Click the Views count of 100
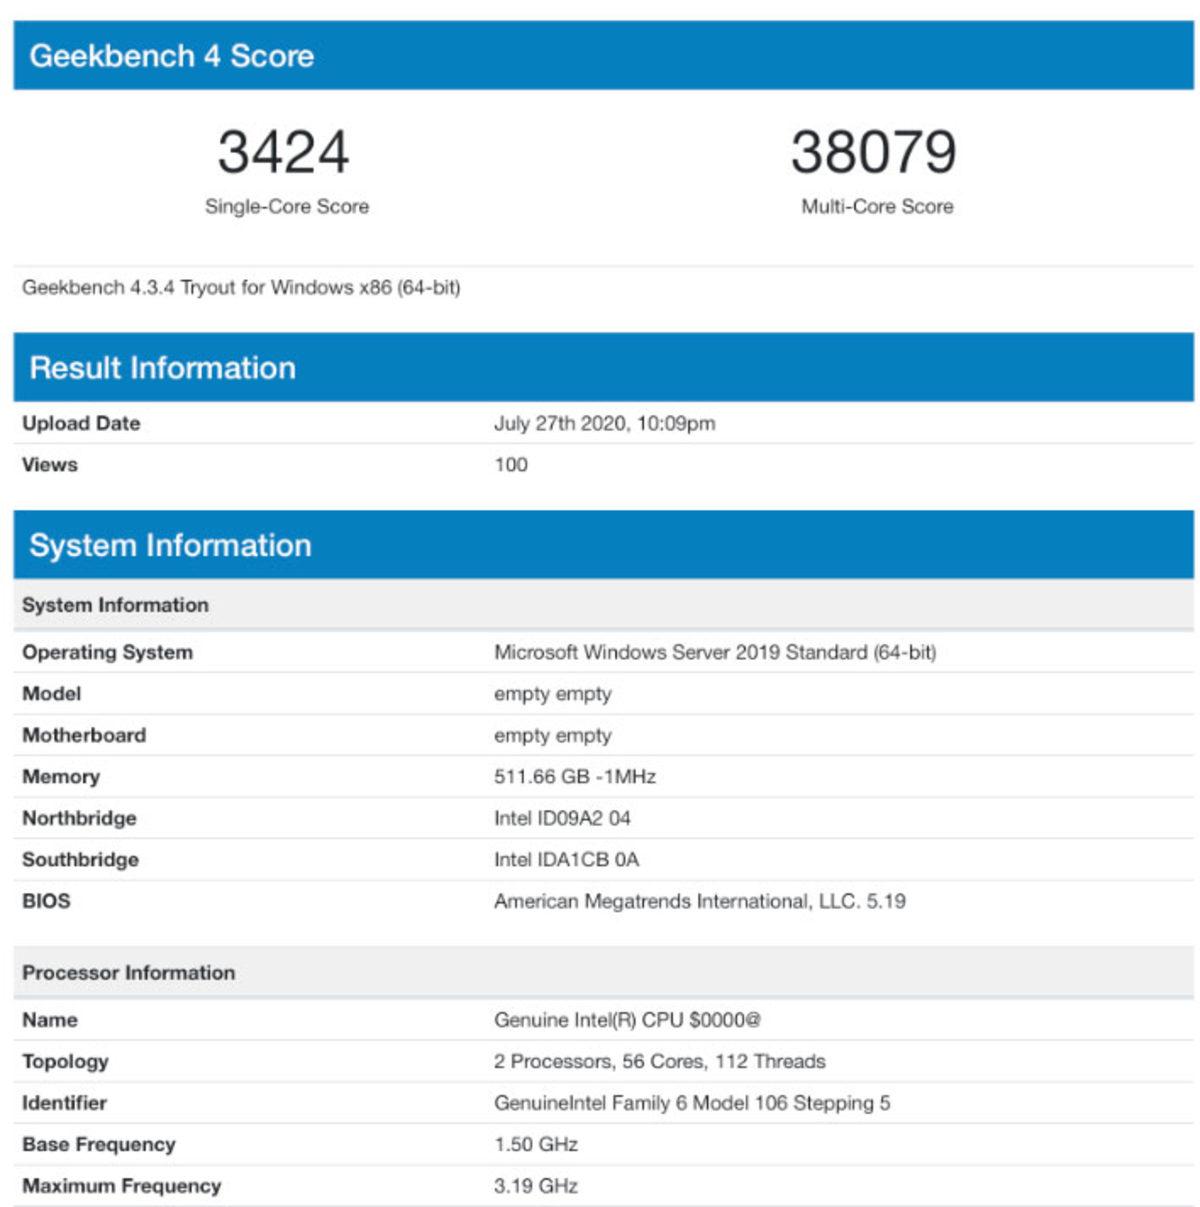This screenshot has height=1207, width=1200. 510,464
